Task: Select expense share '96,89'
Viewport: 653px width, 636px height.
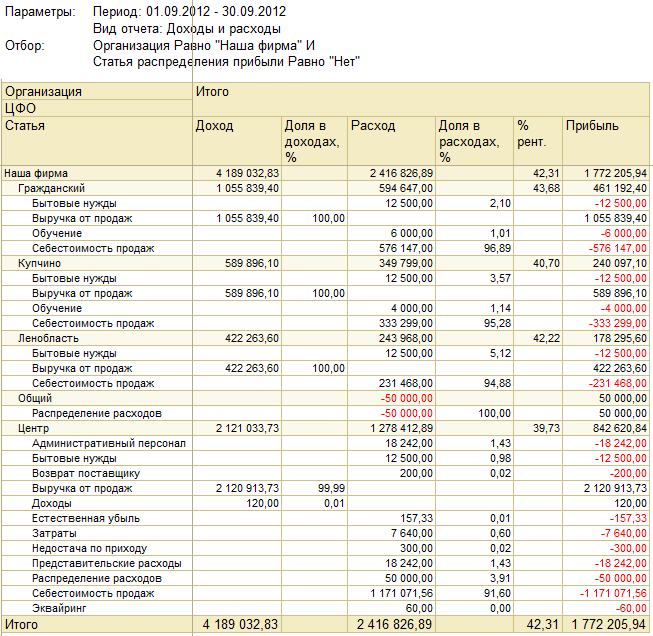Action: [497, 248]
